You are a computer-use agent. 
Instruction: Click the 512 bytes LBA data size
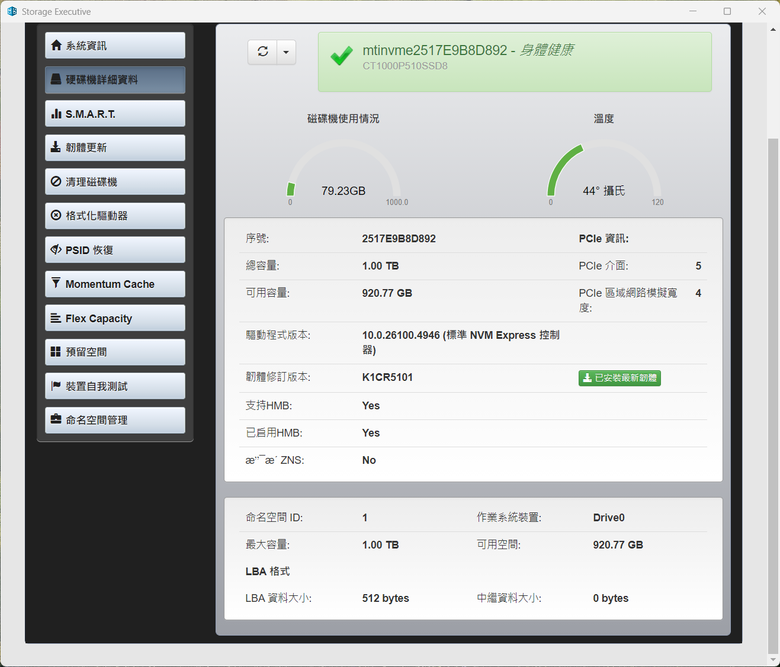pos(386,598)
